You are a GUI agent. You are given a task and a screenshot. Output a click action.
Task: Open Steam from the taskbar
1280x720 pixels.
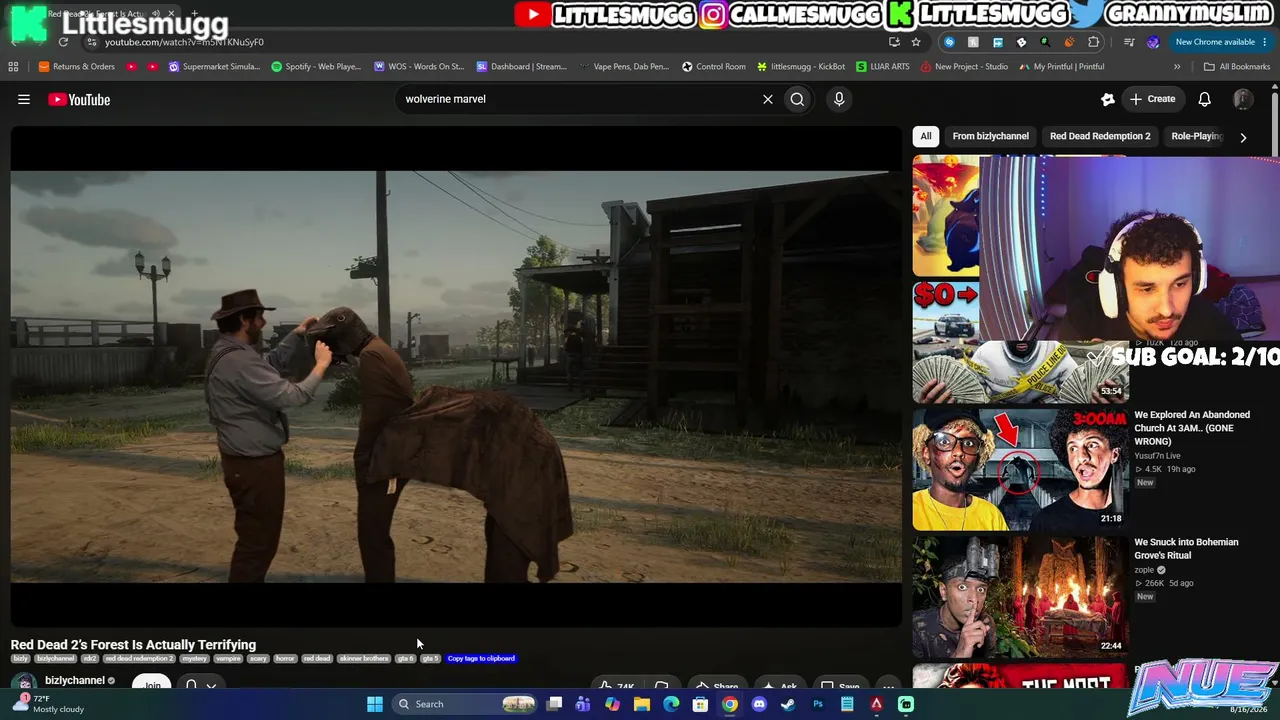coord(788,704)
